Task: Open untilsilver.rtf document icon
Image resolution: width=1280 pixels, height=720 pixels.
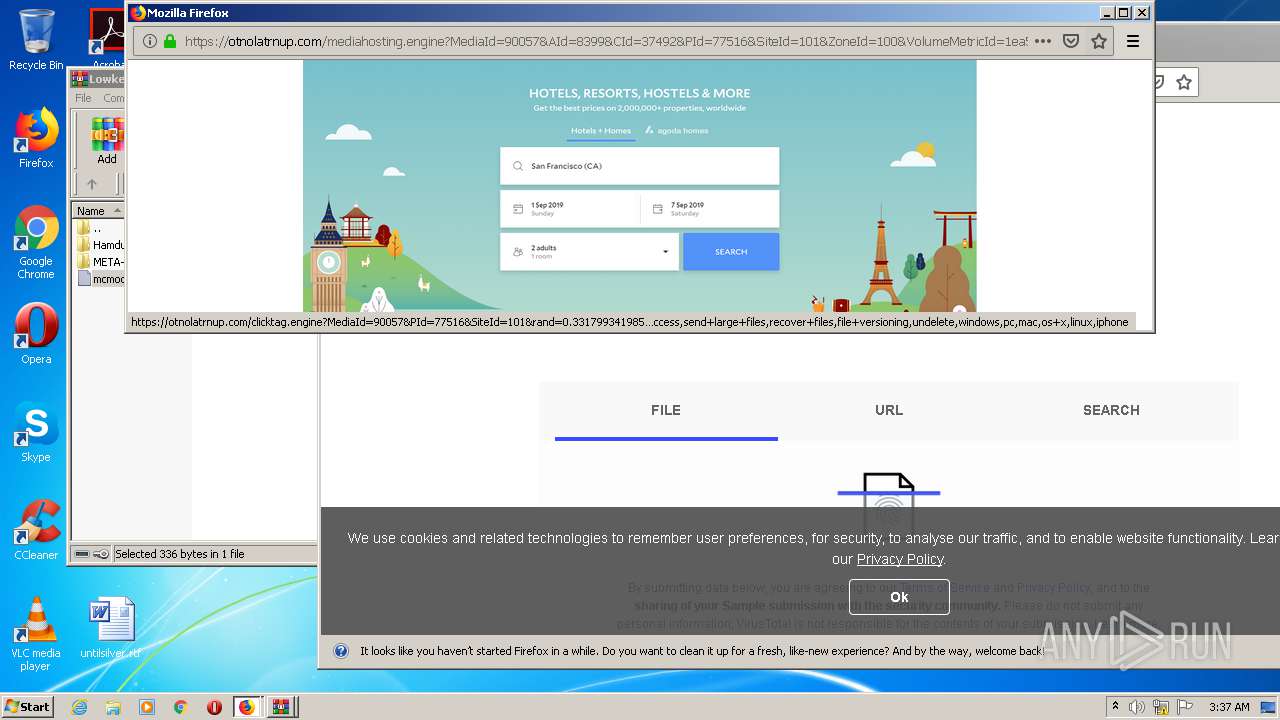Action: click(110, 628)
